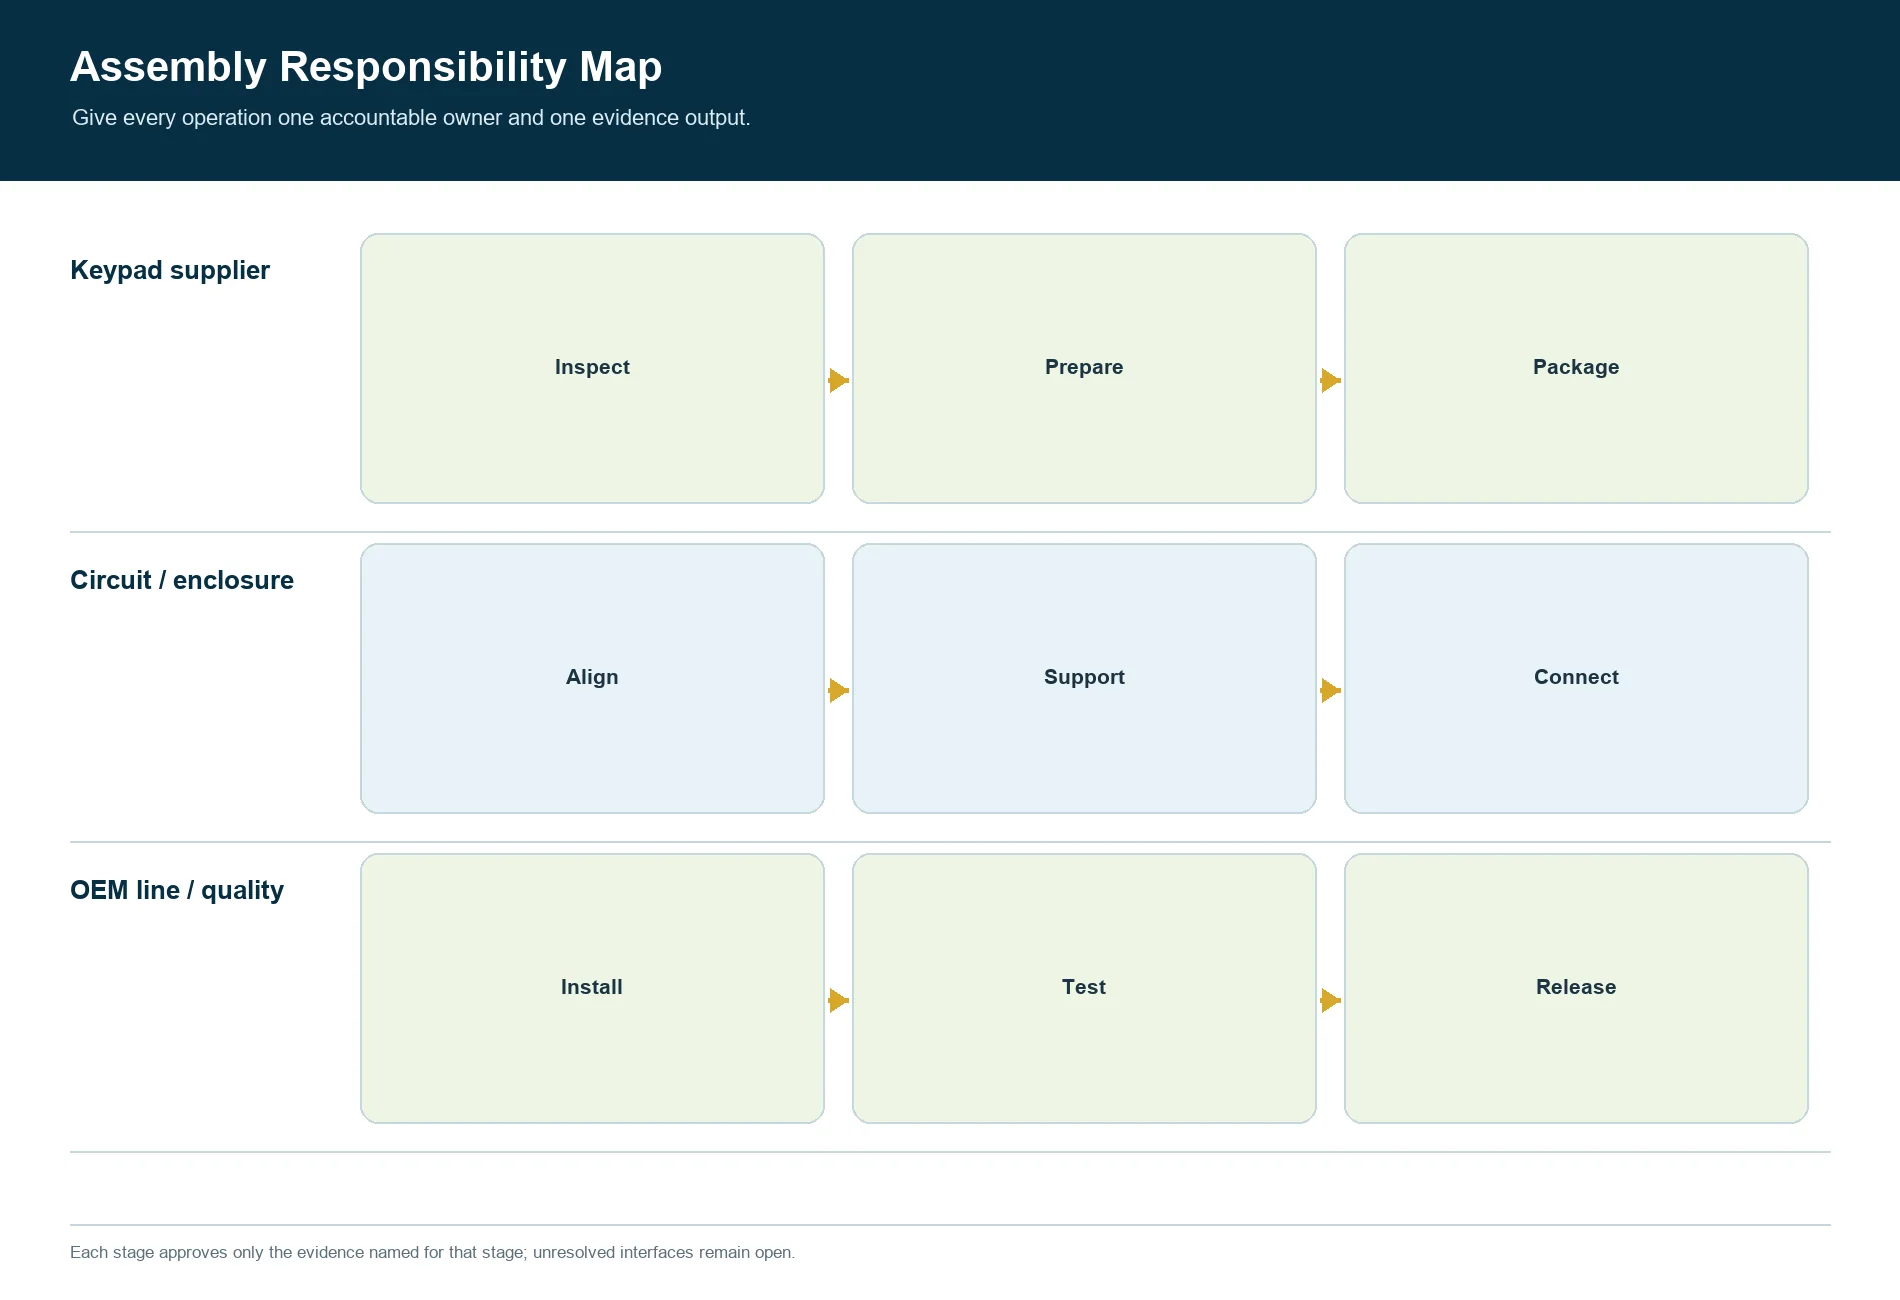Click the footer note about unresolved interfaces
1900x1300 pixels.
click(432, 1253)
